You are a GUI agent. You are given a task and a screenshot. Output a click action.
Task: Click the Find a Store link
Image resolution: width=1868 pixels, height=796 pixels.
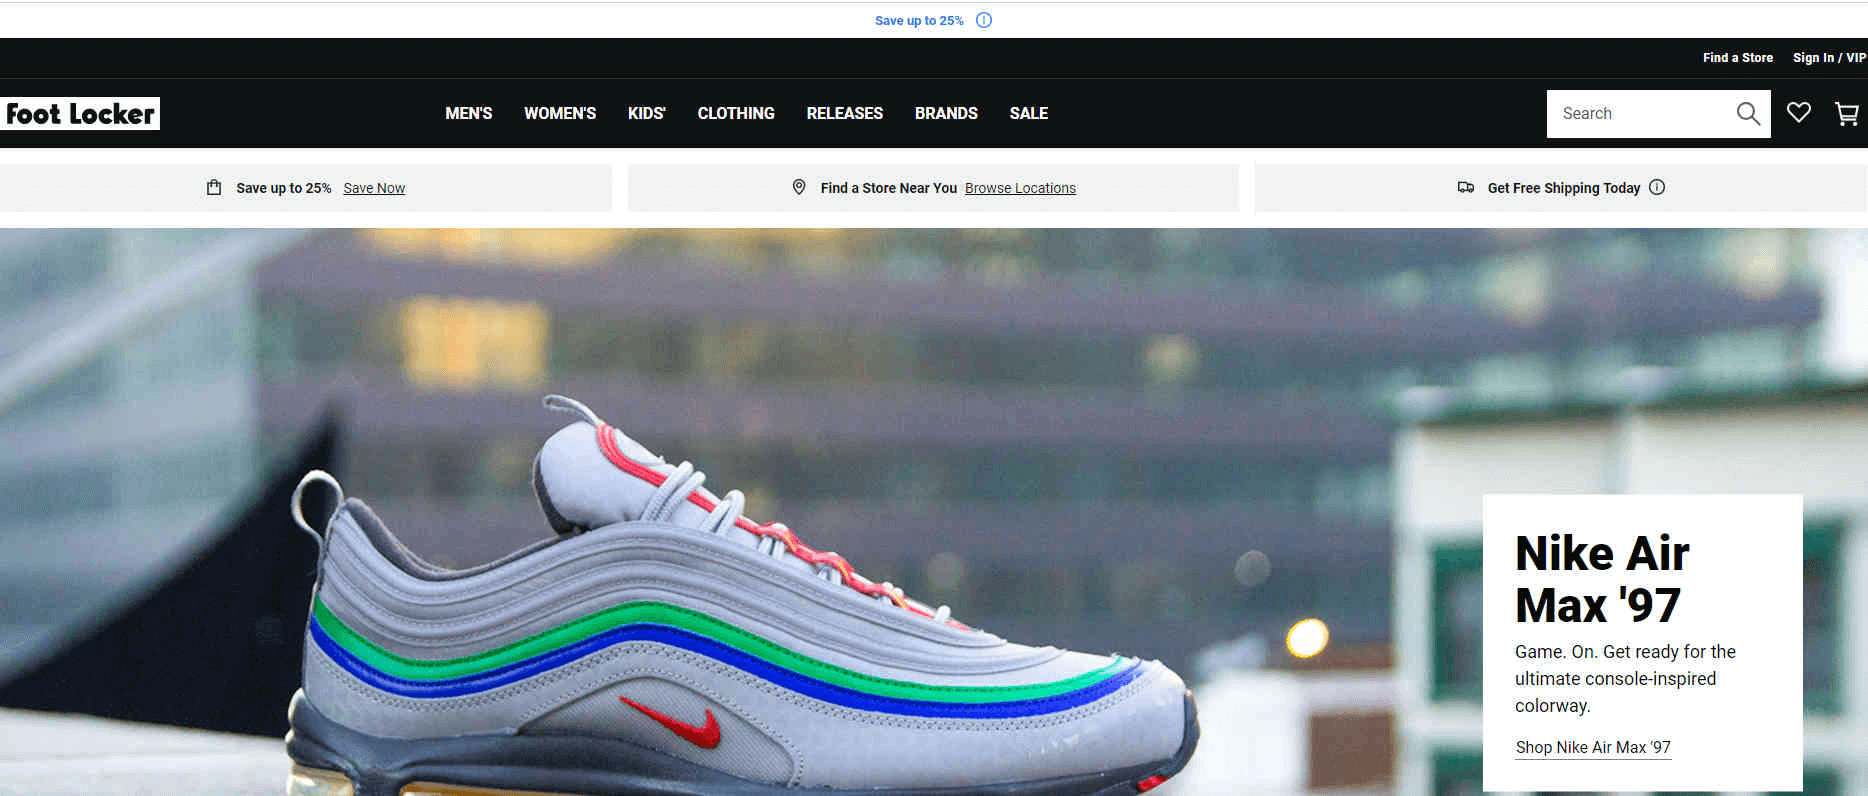(1738, 58)
